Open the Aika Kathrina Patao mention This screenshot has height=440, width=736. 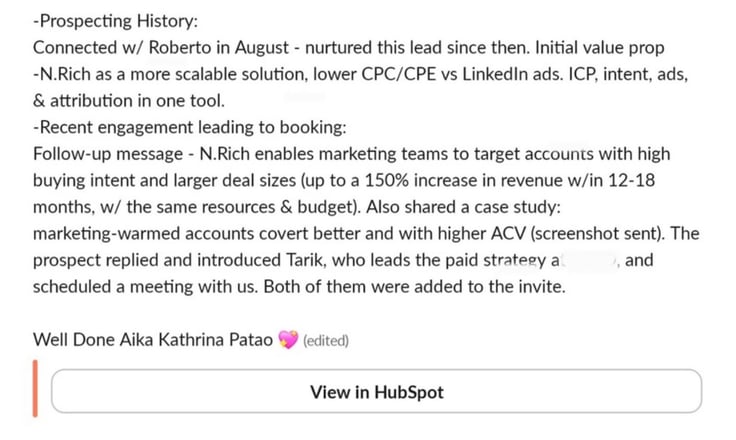click(x=196, y=340)
